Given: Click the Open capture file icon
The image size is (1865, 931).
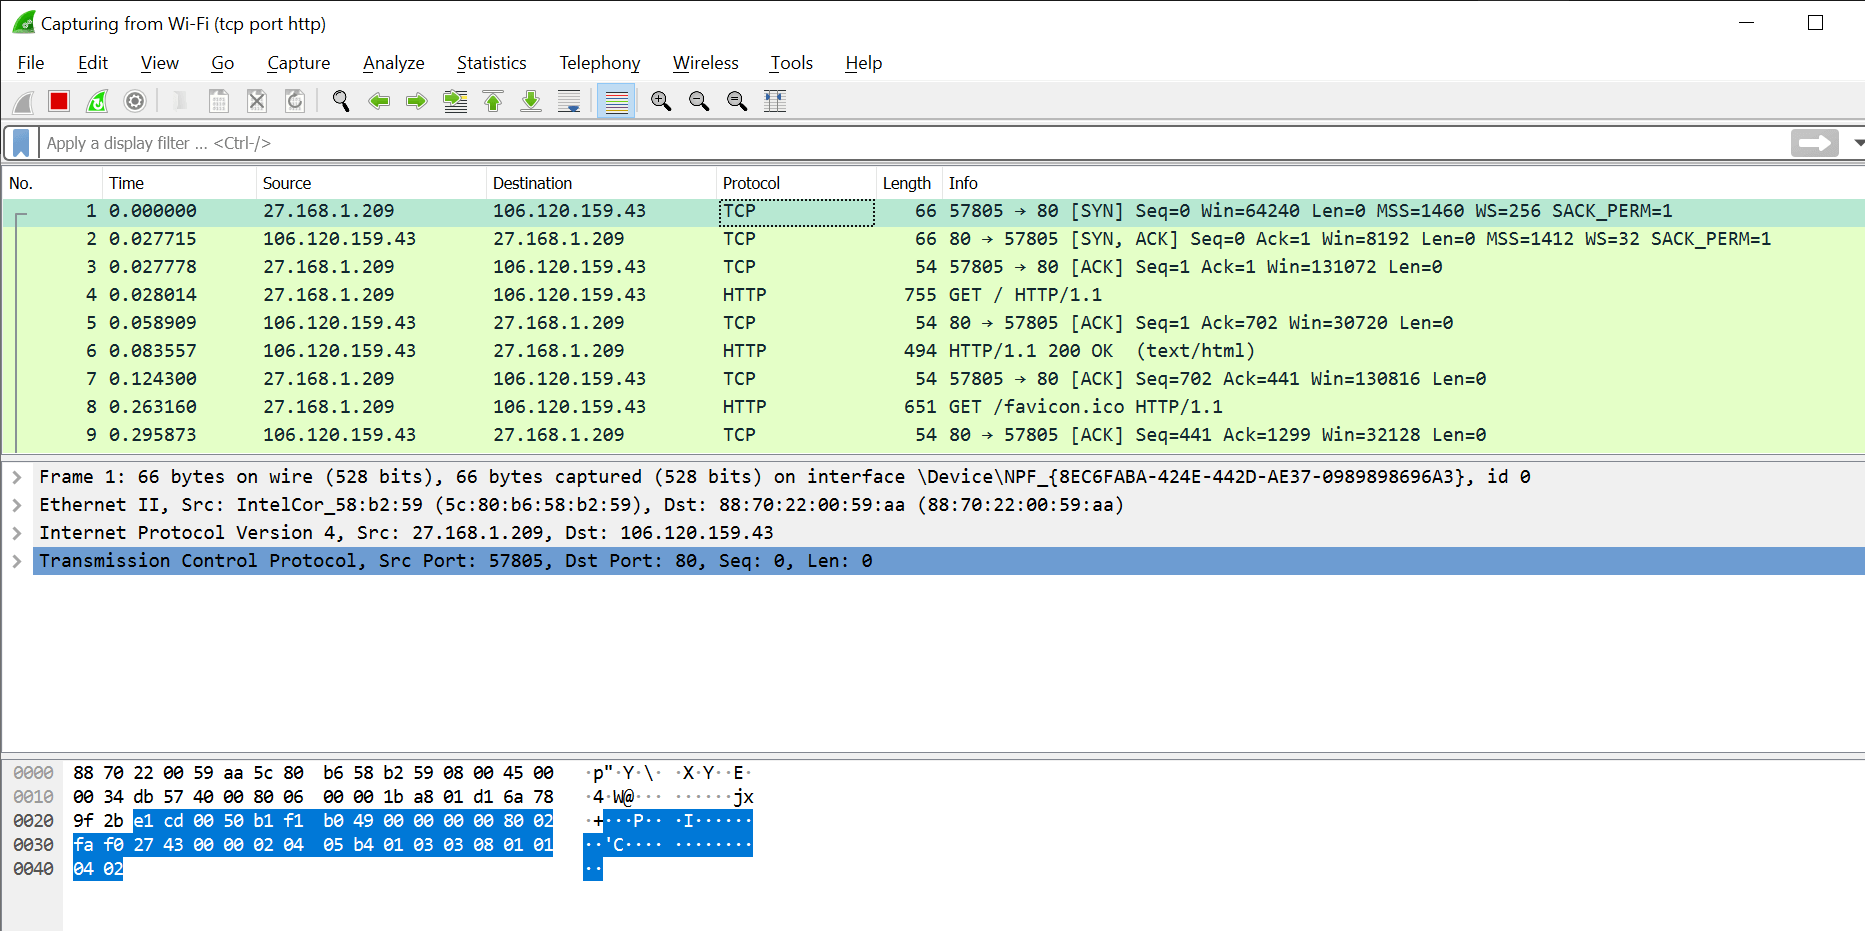Looking at the screenshot, I should tap(181, 101).
